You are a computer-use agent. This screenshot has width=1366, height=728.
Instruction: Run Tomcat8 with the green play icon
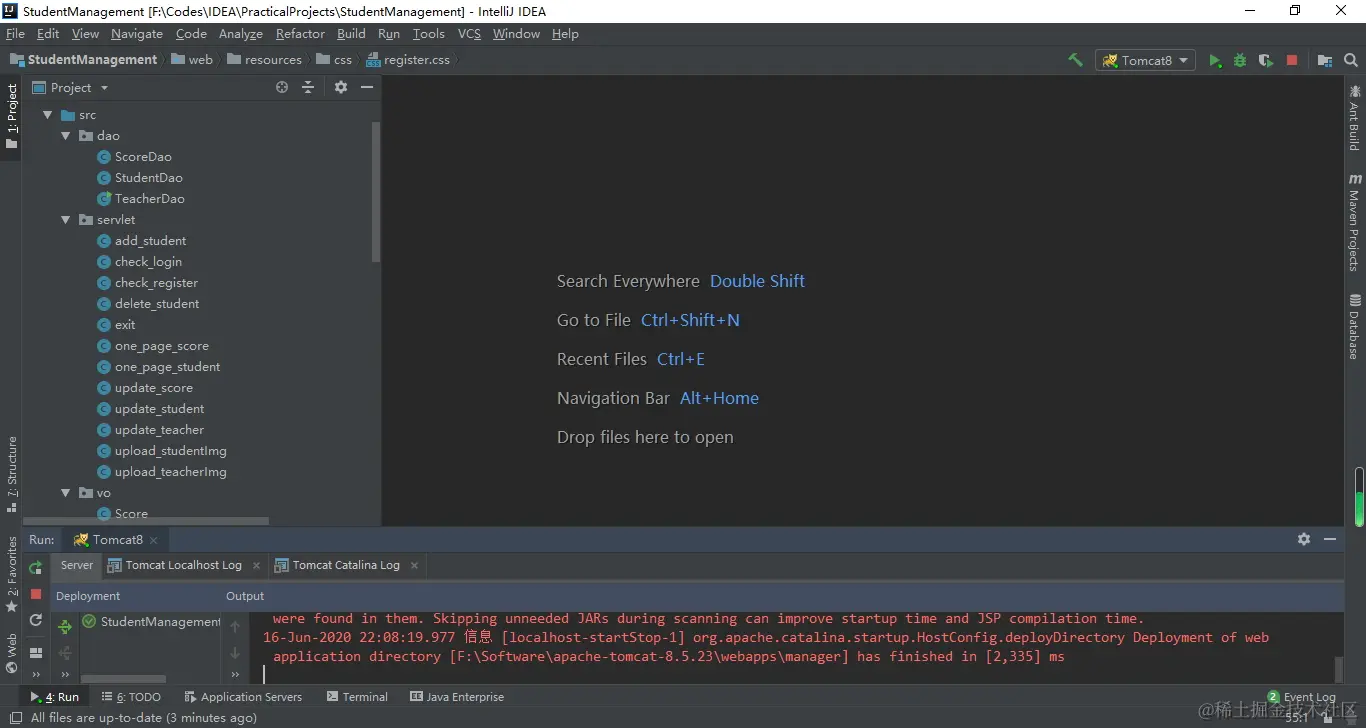pos(1215,60)
